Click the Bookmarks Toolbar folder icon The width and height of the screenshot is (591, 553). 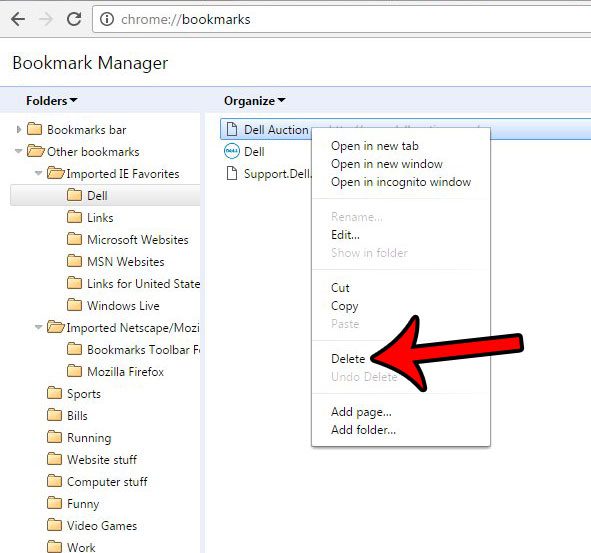click(74, 349)
